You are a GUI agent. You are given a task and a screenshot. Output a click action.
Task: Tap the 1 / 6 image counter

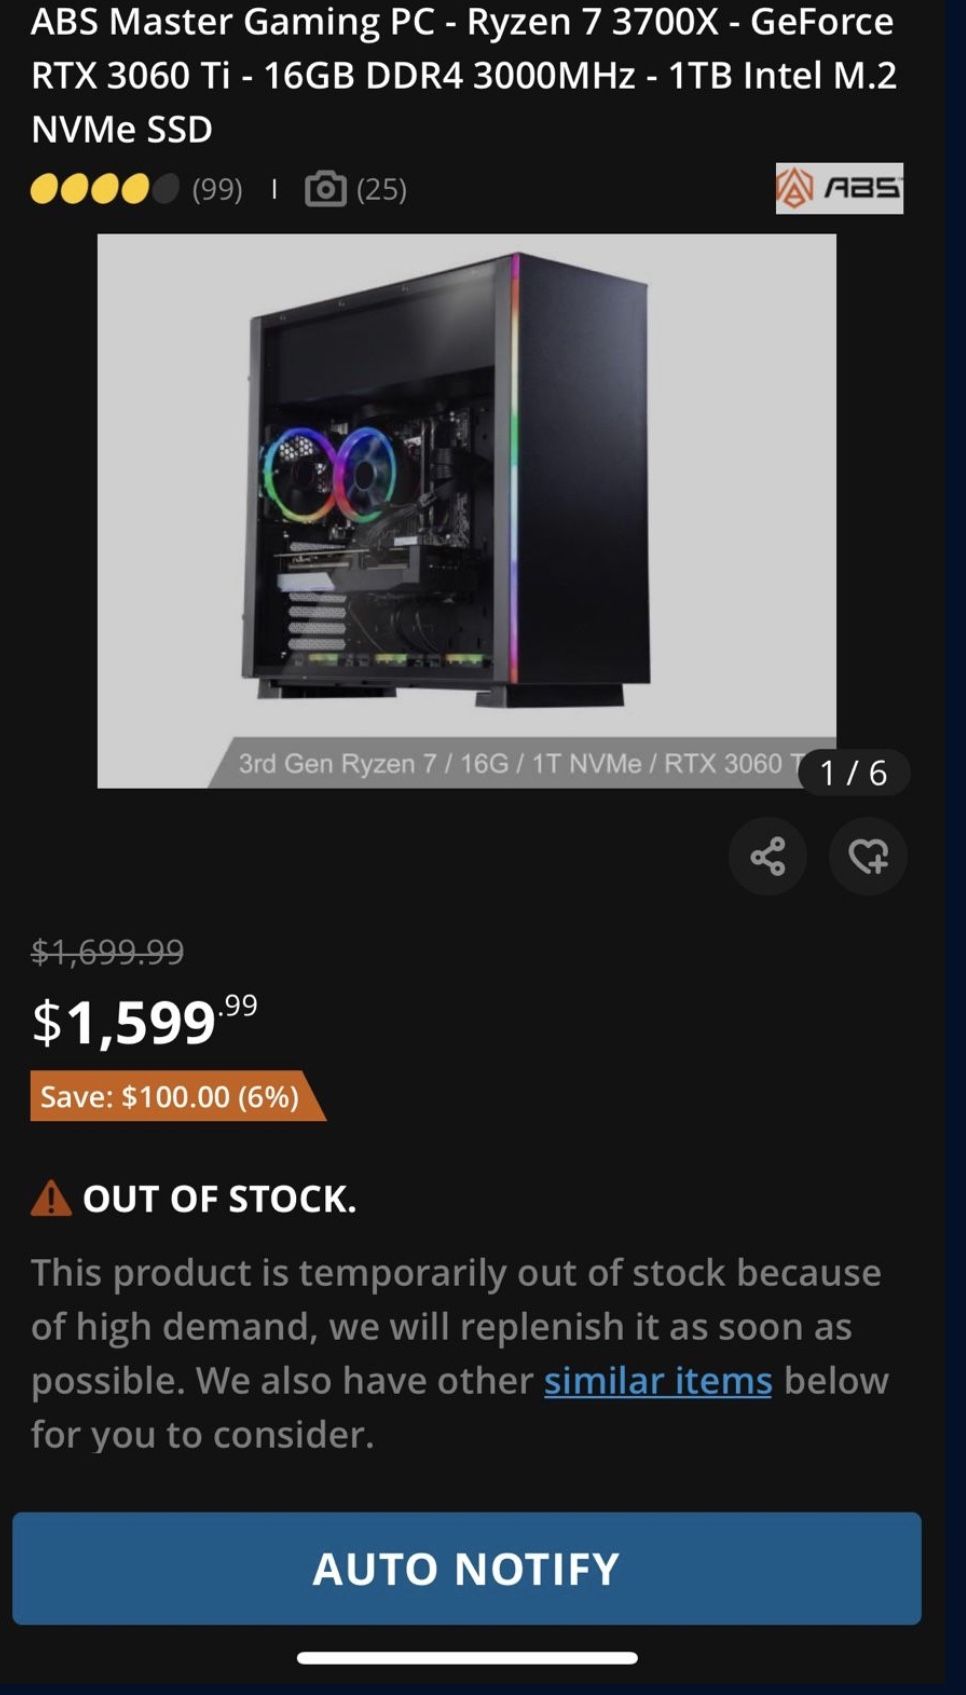[x=853, y=772]
